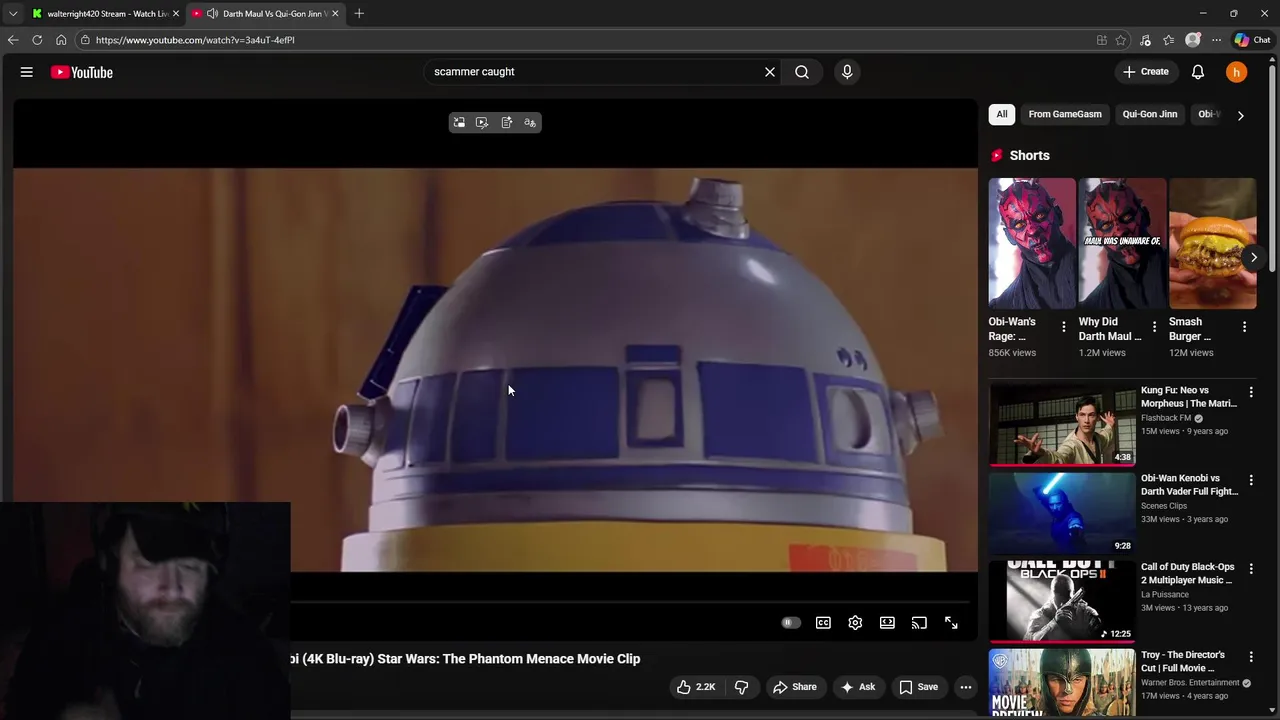Viewport: 1280px width, 720px height.
Task: Select the 'All' filter chip
Action: 1002,114
